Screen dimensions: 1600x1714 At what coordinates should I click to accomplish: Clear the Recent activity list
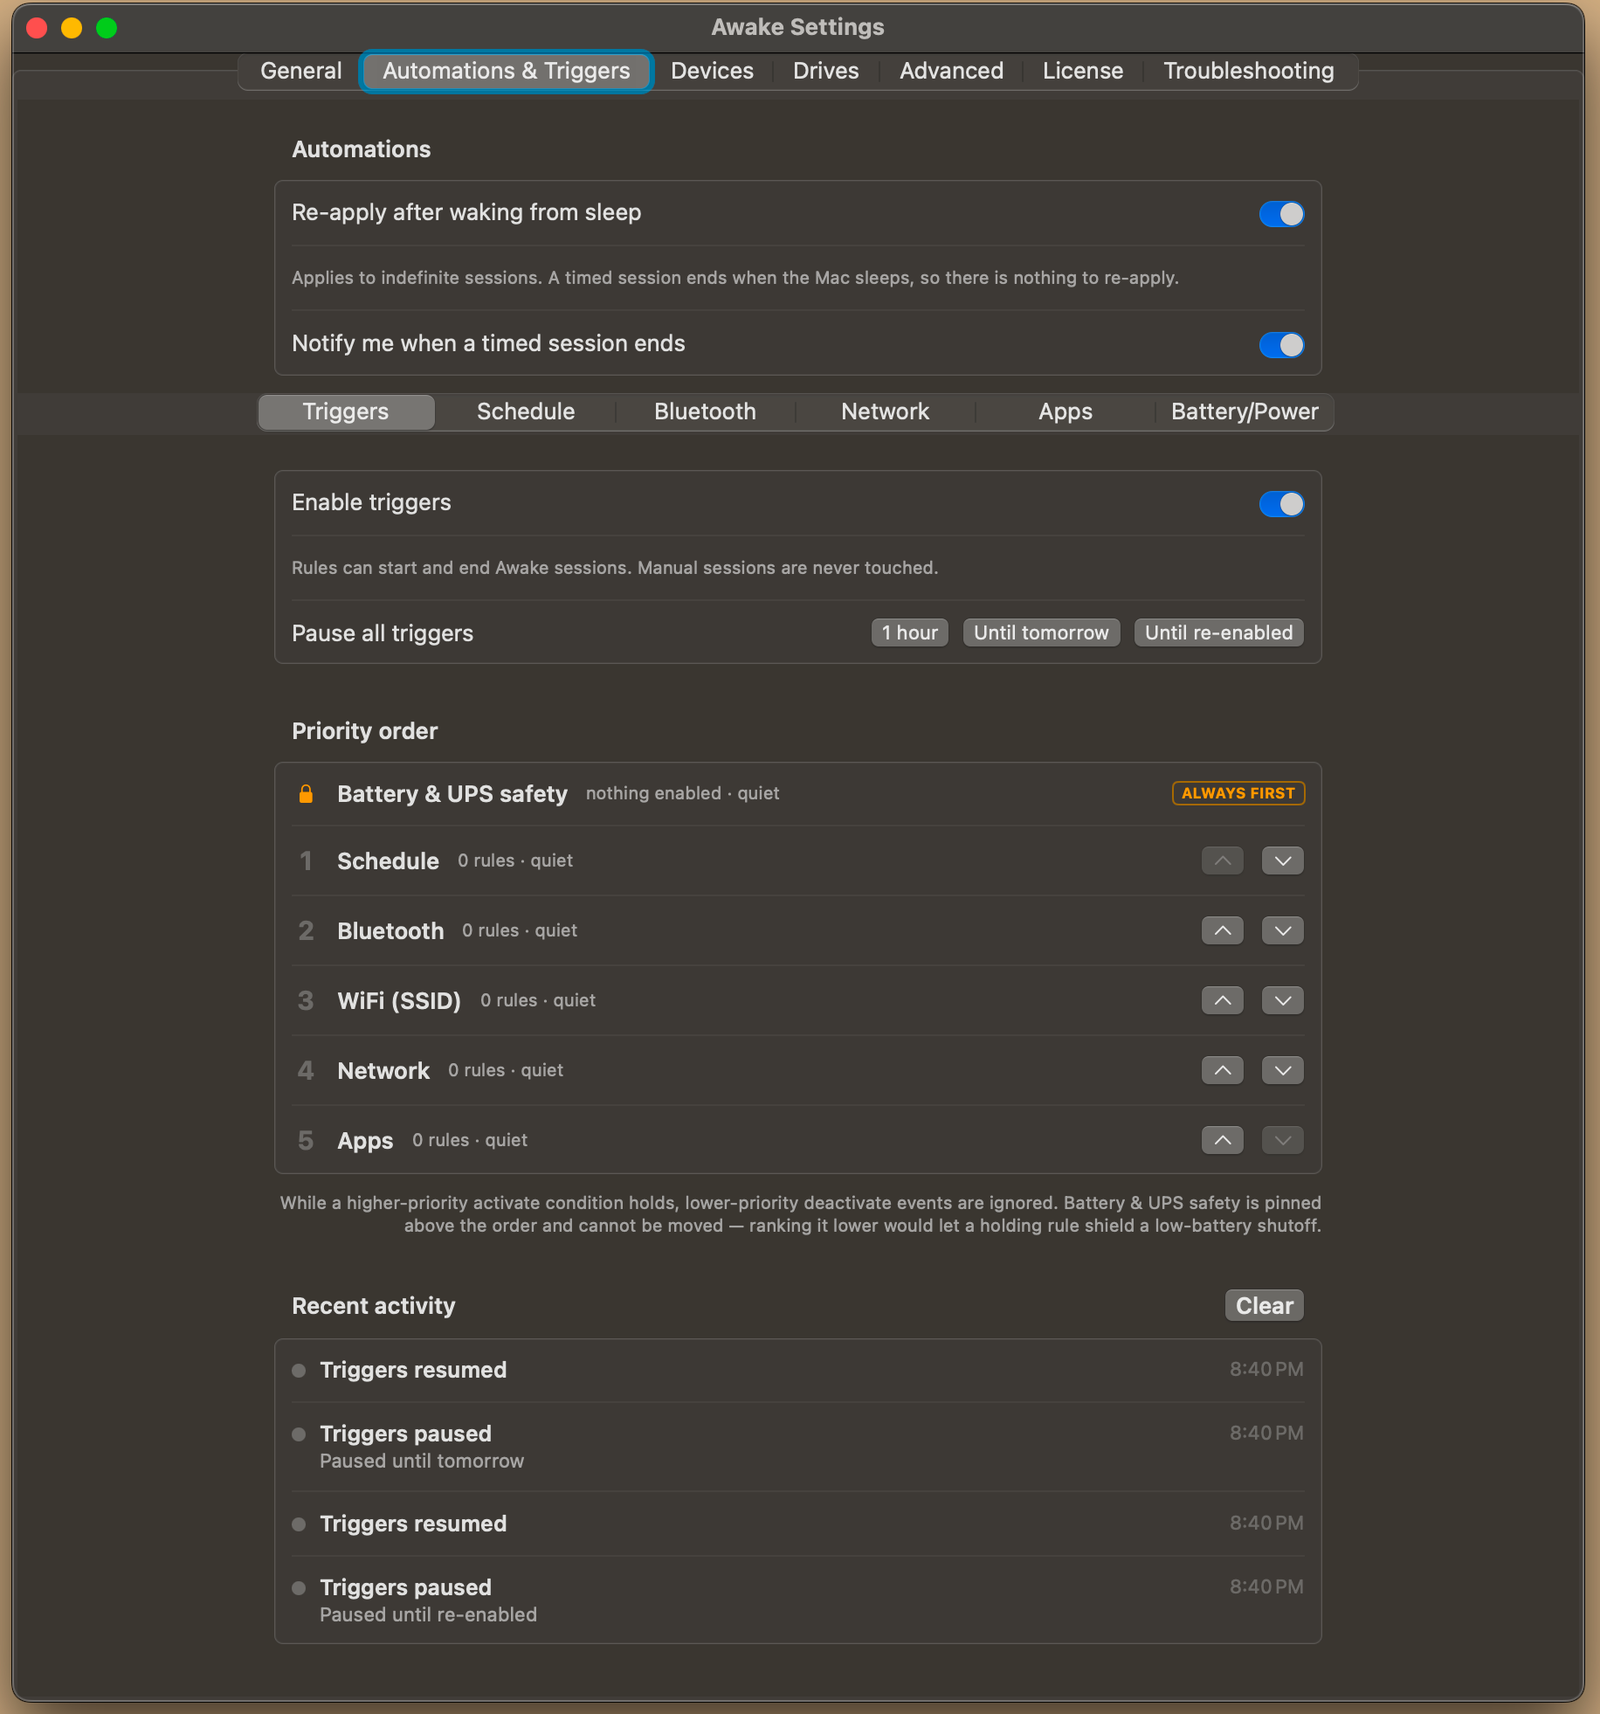1264,1306
